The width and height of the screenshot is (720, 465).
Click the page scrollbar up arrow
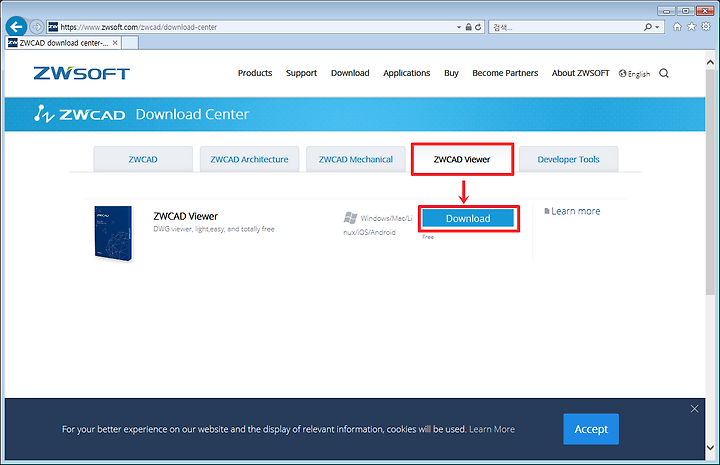tap(710, 62)
